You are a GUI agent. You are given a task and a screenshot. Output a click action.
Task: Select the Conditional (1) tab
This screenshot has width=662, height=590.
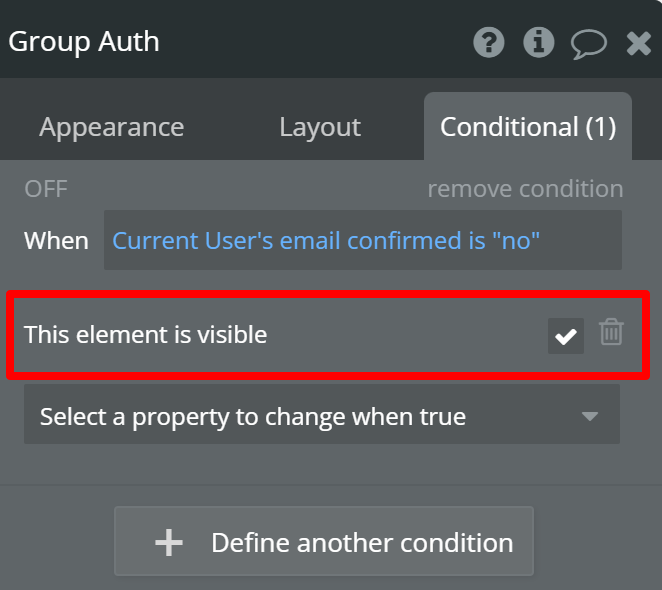[x=528, y=127]
